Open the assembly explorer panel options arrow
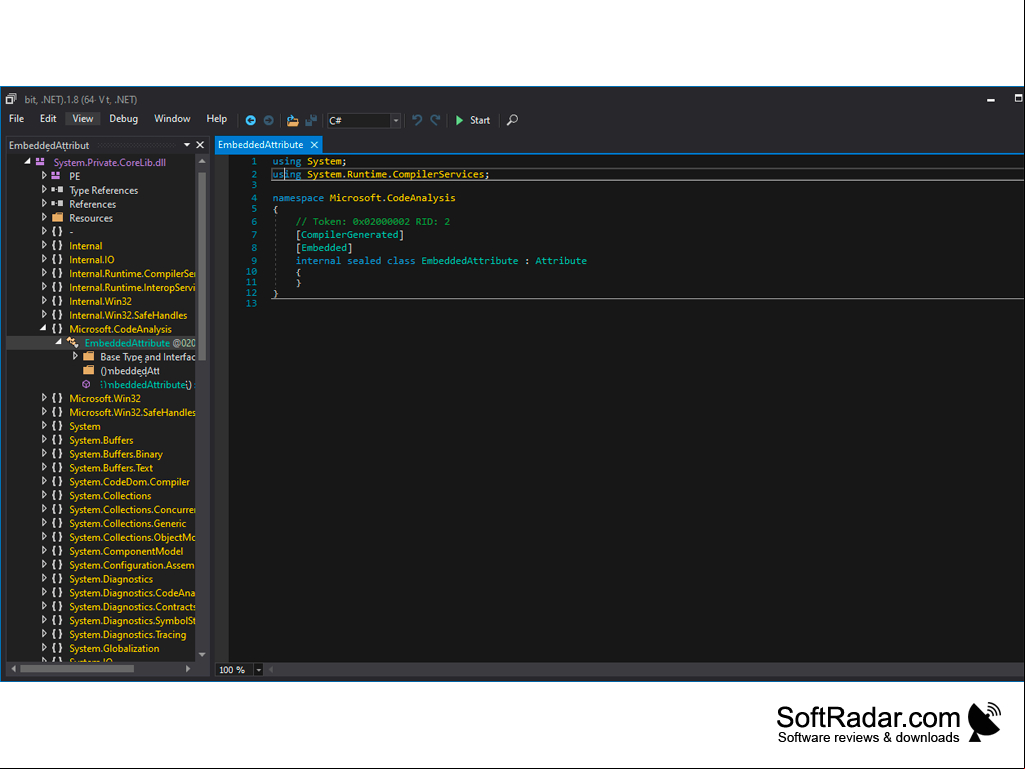This screenshot has width=1025, height=769. 187,145
